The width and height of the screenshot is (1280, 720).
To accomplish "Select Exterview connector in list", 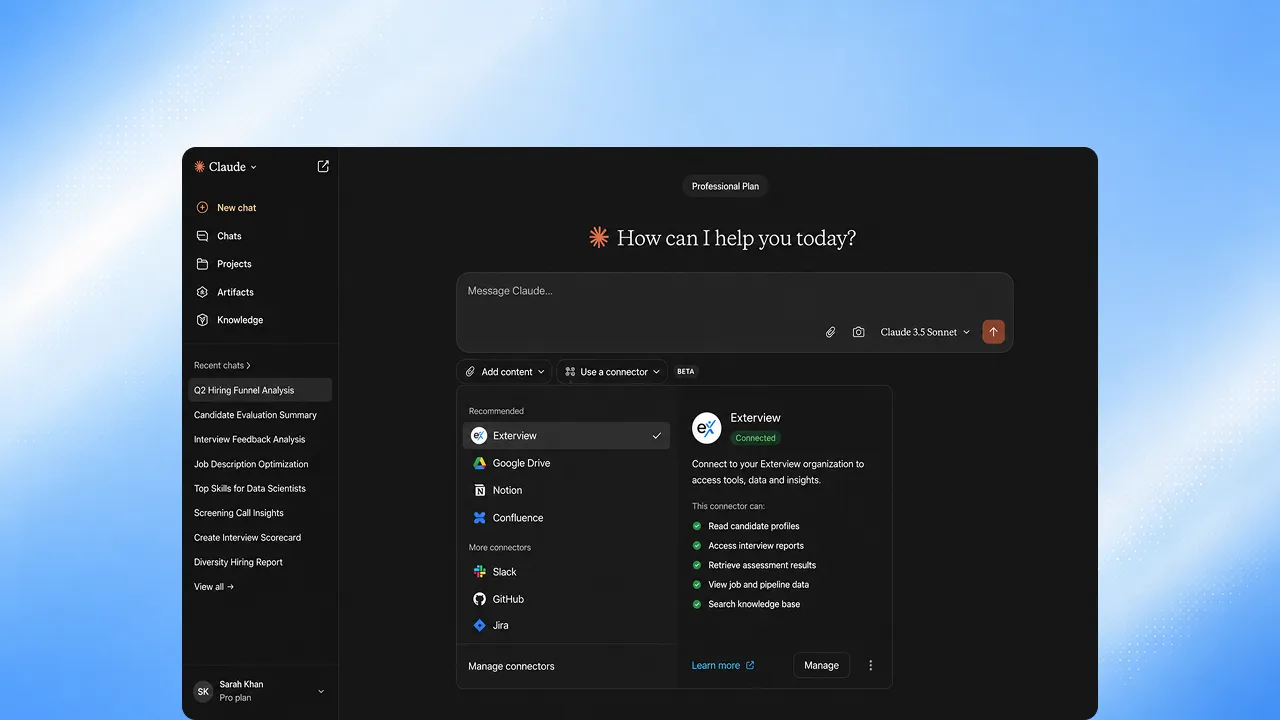I will coord(566,436).
